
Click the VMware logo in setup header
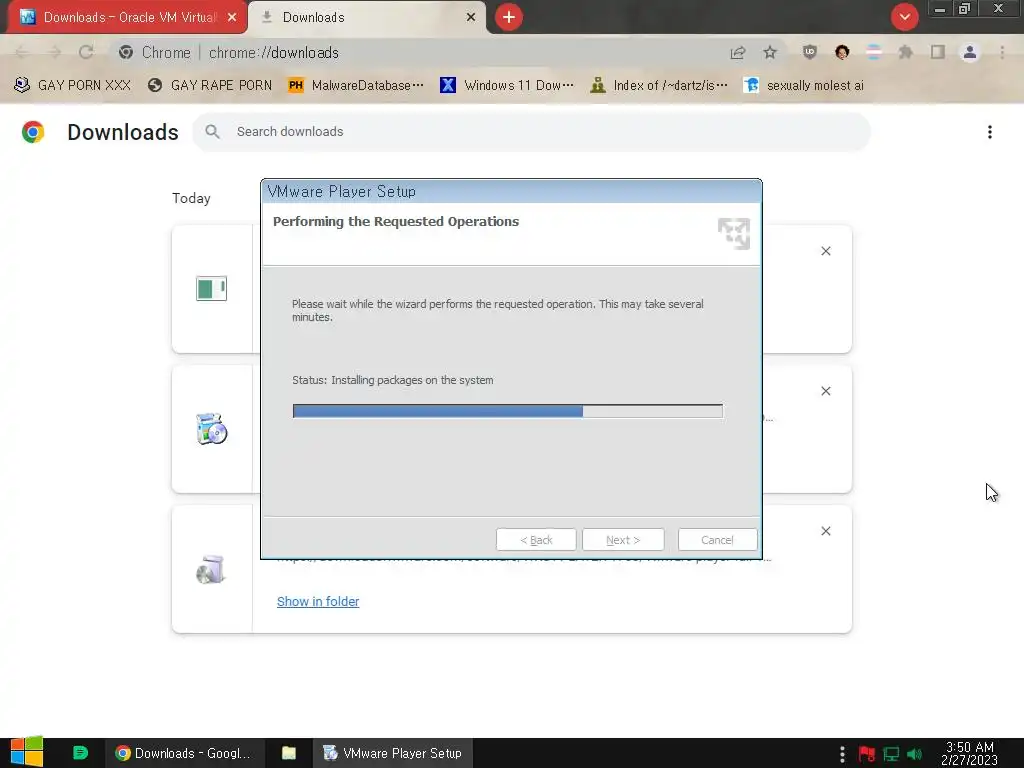pos(734,234)
